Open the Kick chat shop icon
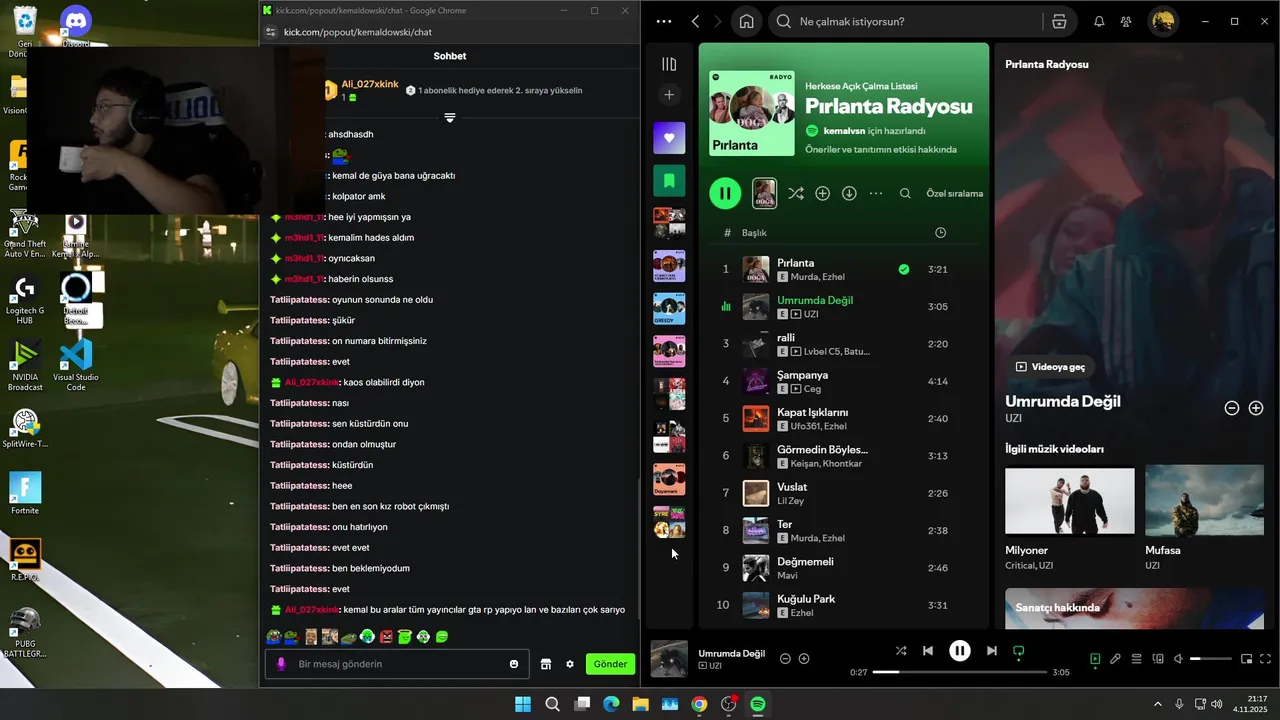The height and width of the screenshot is (720, 1280). (x=546, y=664)
